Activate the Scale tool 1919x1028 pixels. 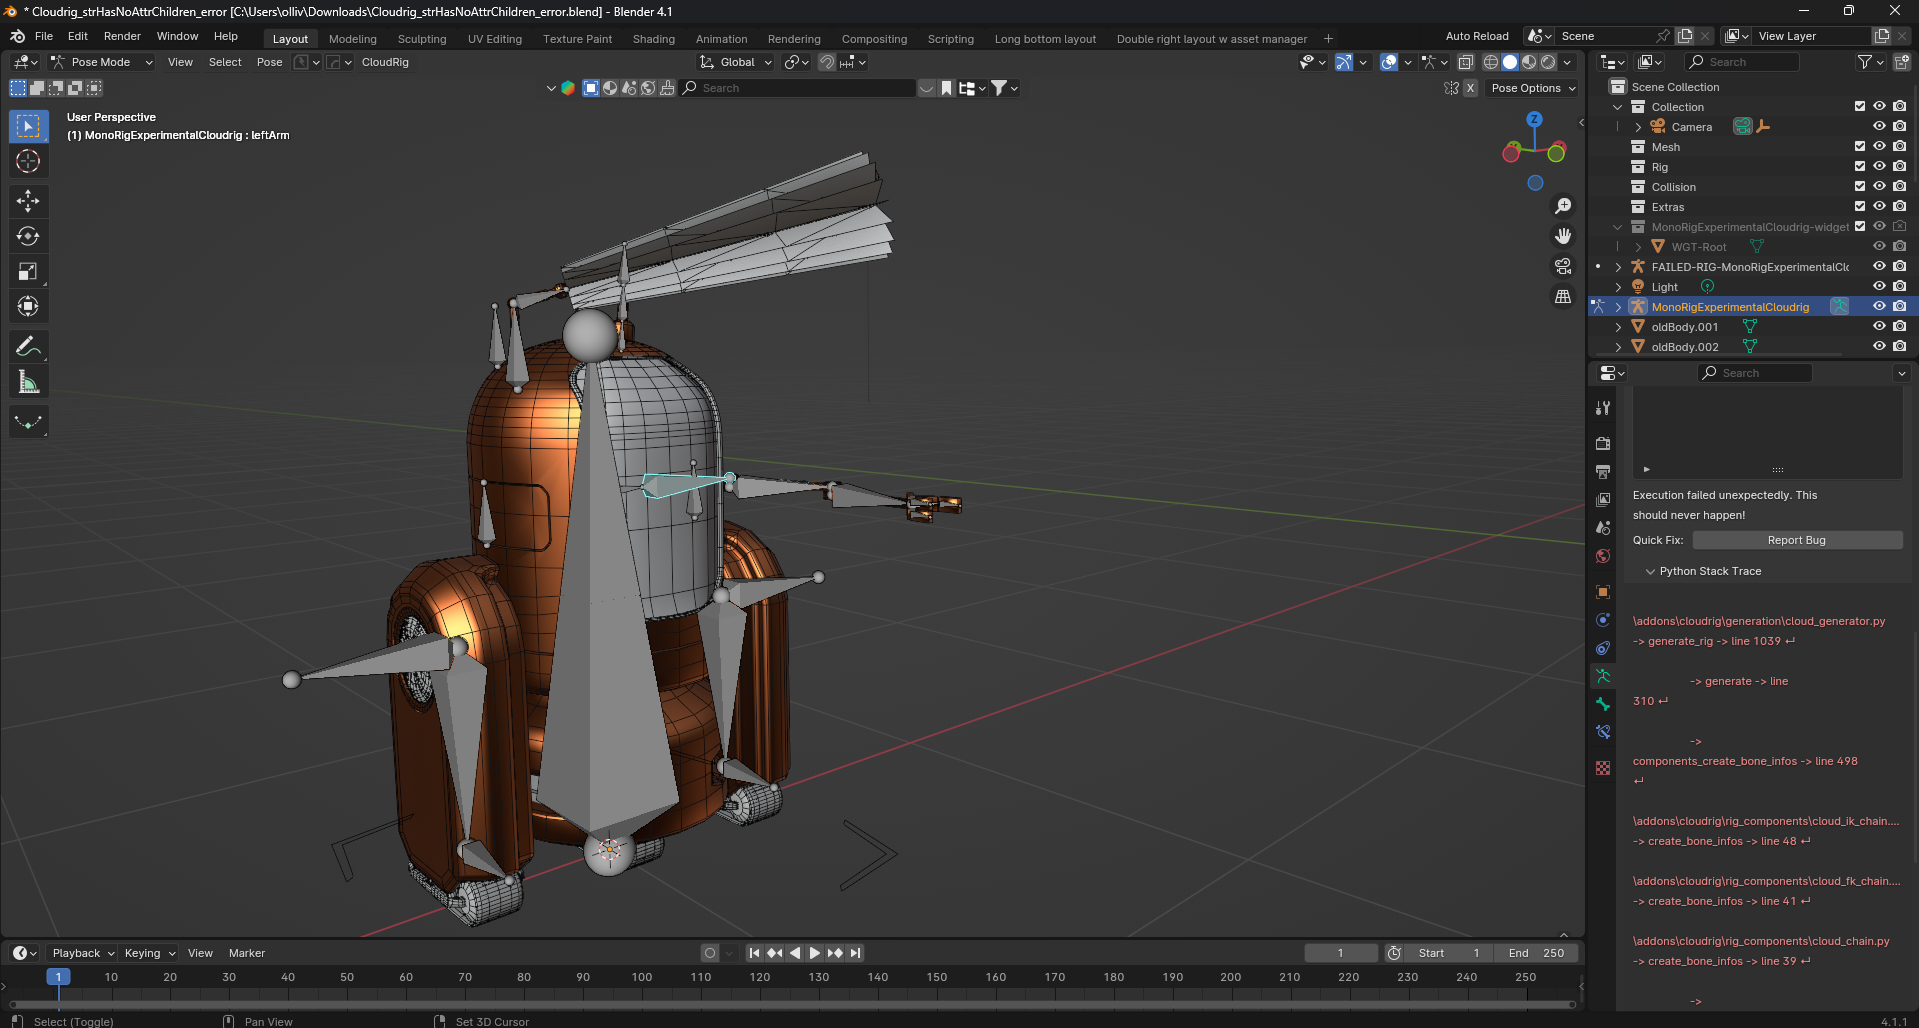pos(28,271)
